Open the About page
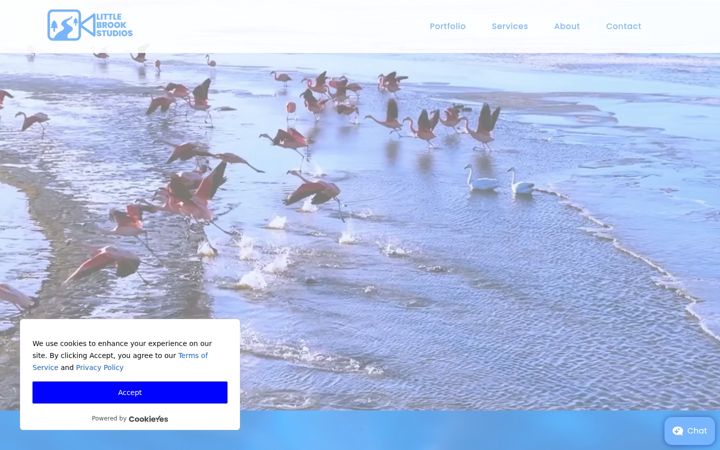 coord(567,26)
